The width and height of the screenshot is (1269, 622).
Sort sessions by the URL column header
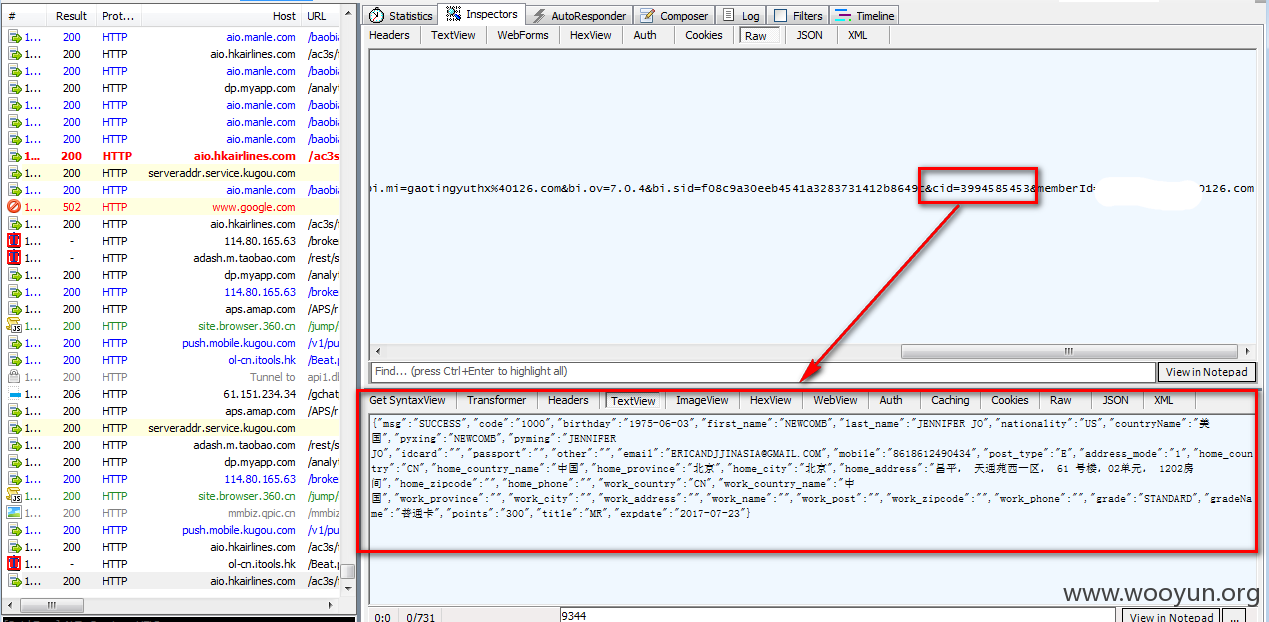pos(321,16)
